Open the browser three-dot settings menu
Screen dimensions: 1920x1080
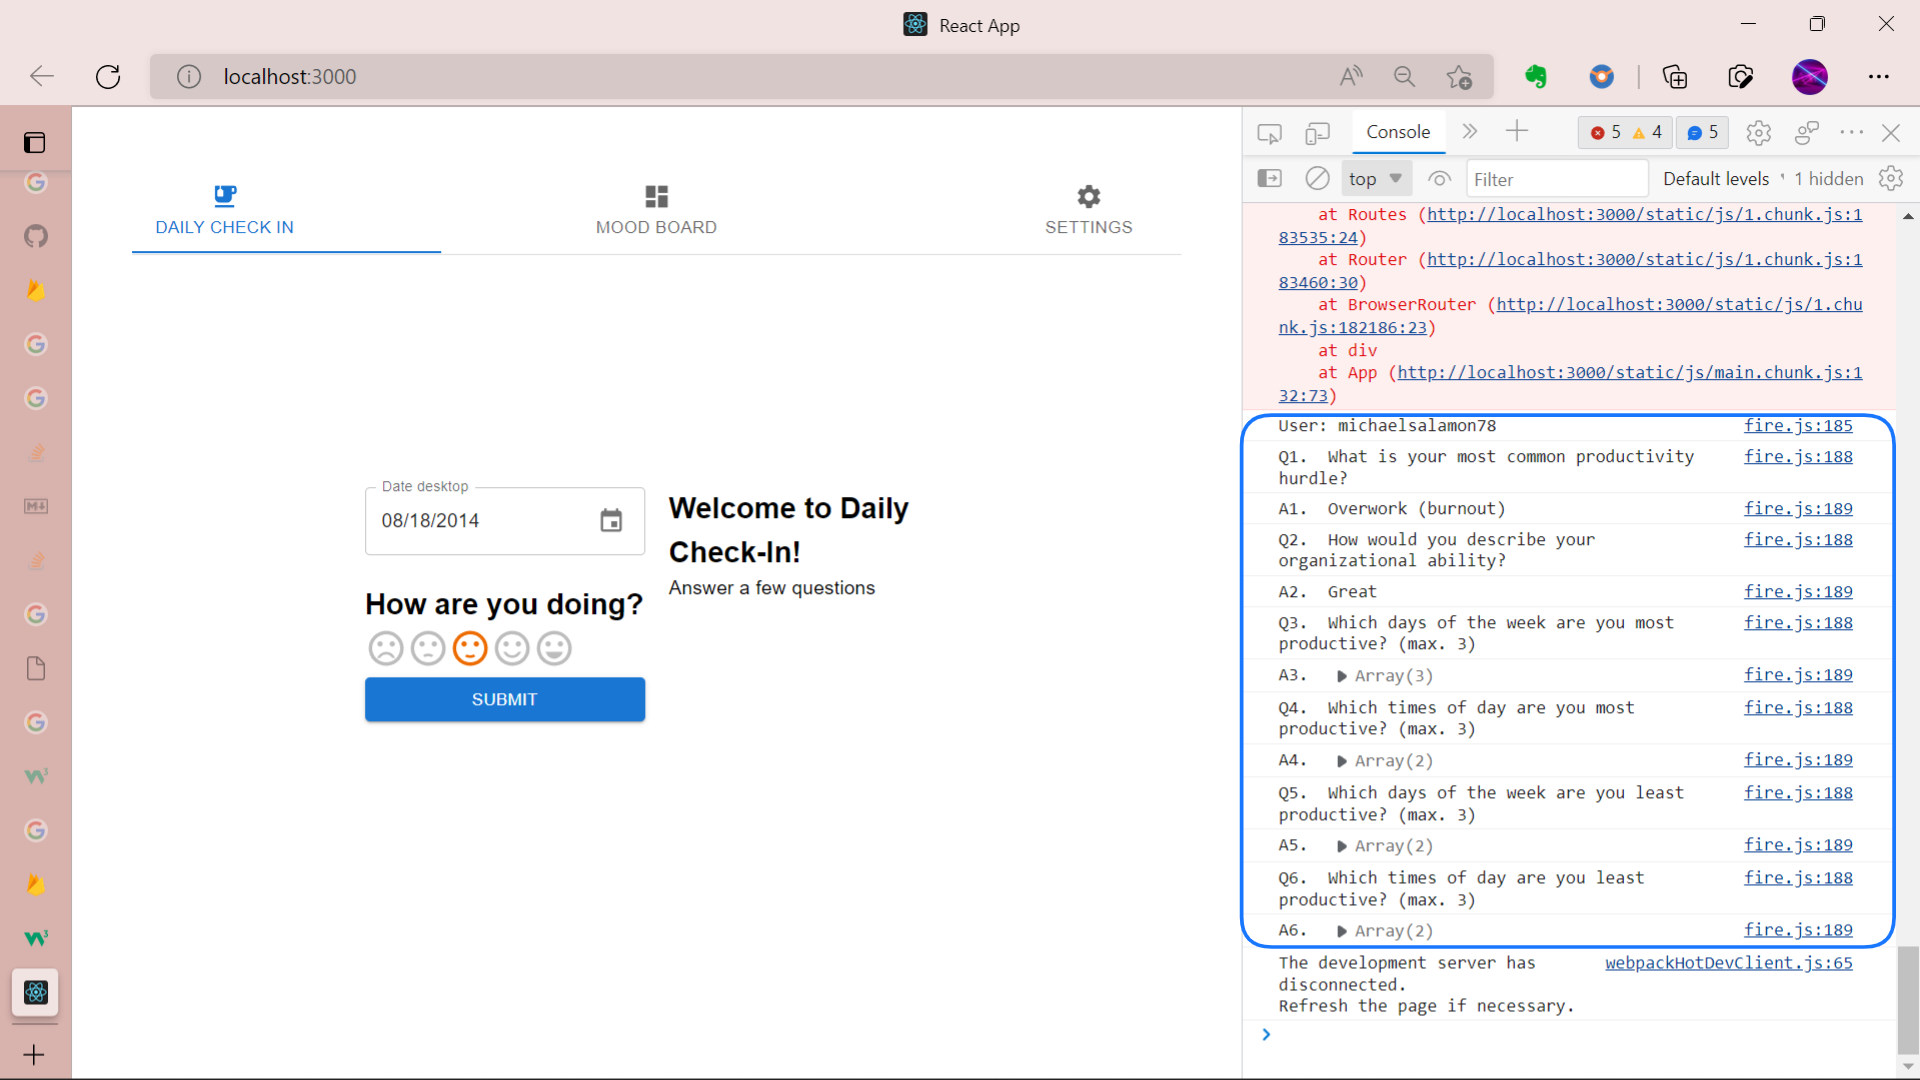(x=1880, y=76)
